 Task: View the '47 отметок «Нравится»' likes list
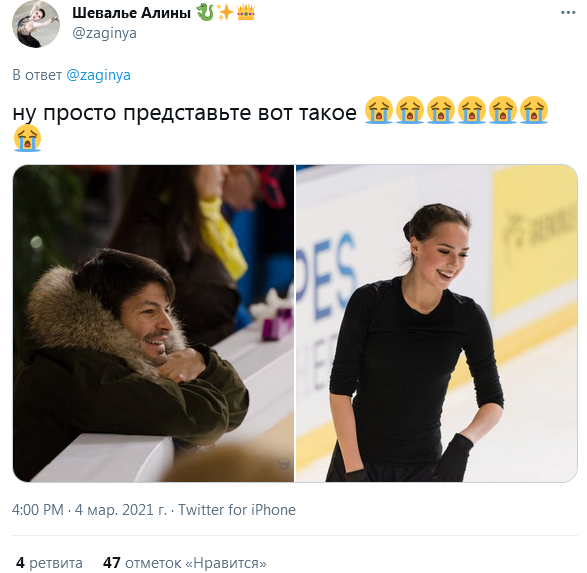click(185, 563)
